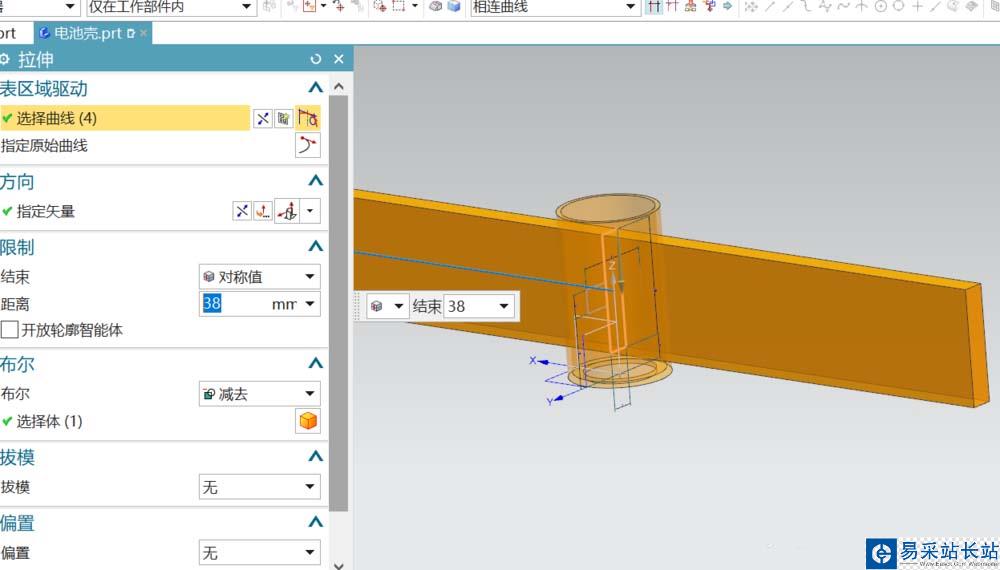Collapse the 表区域驱动 section

[x=315, y=88]
